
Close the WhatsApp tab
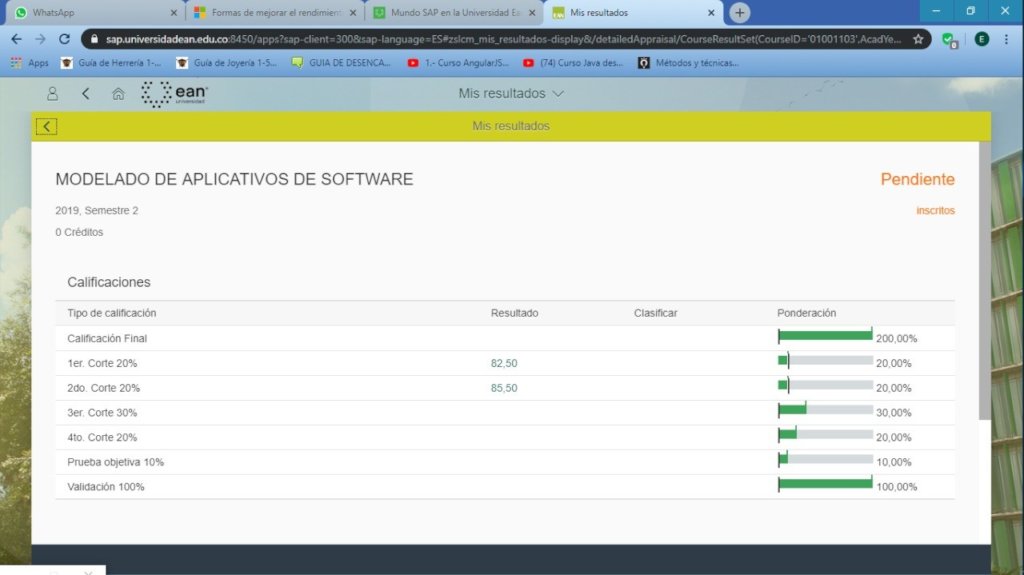point(174,12)
